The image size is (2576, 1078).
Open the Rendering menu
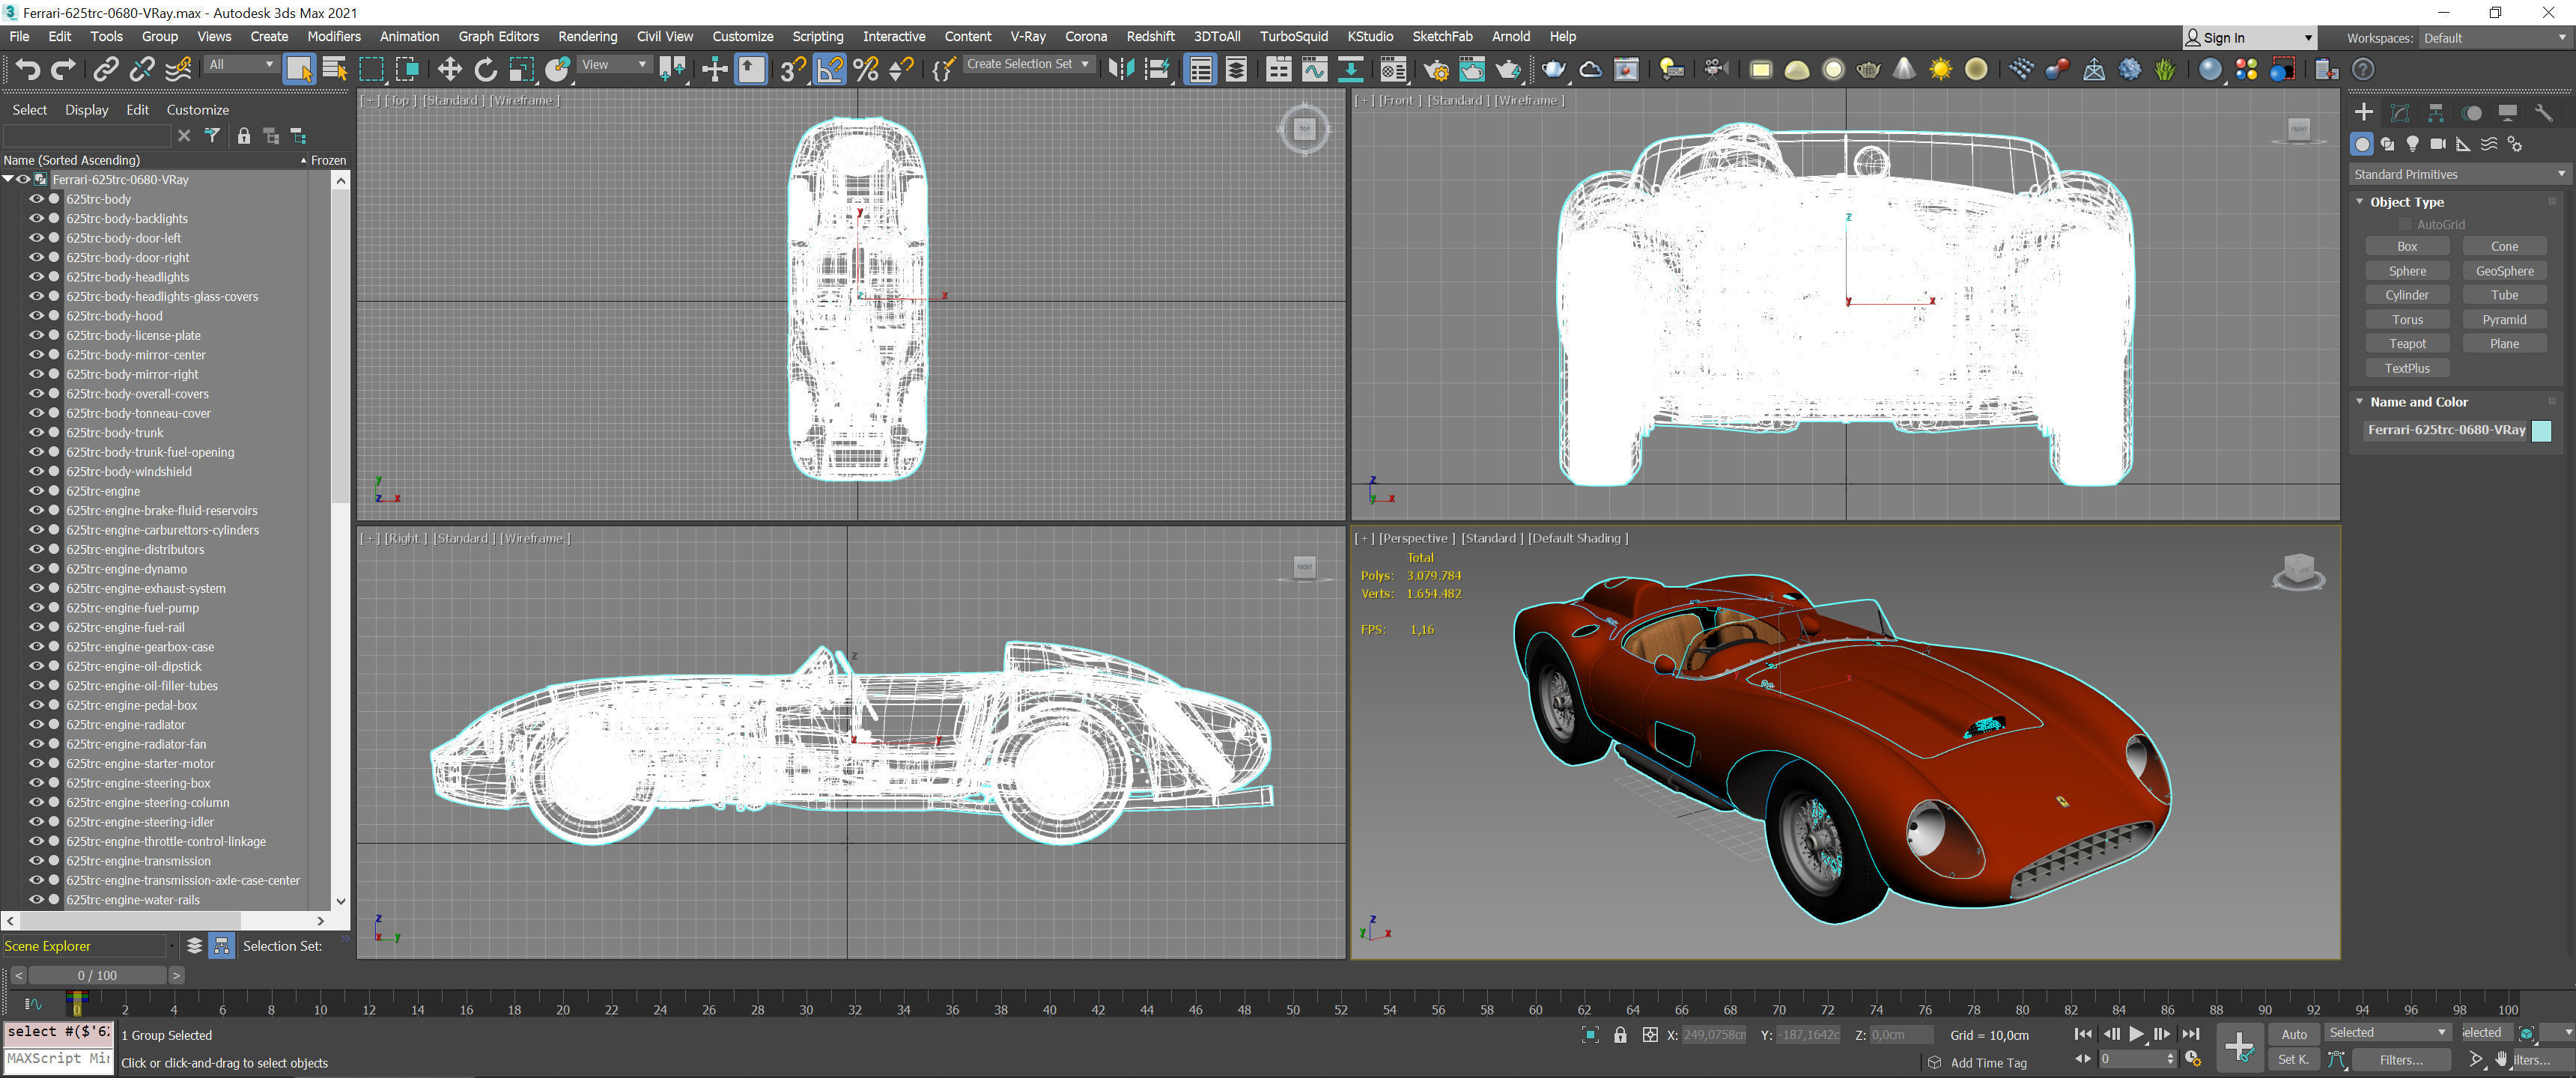pyautogui.click(x=587, y=36)
